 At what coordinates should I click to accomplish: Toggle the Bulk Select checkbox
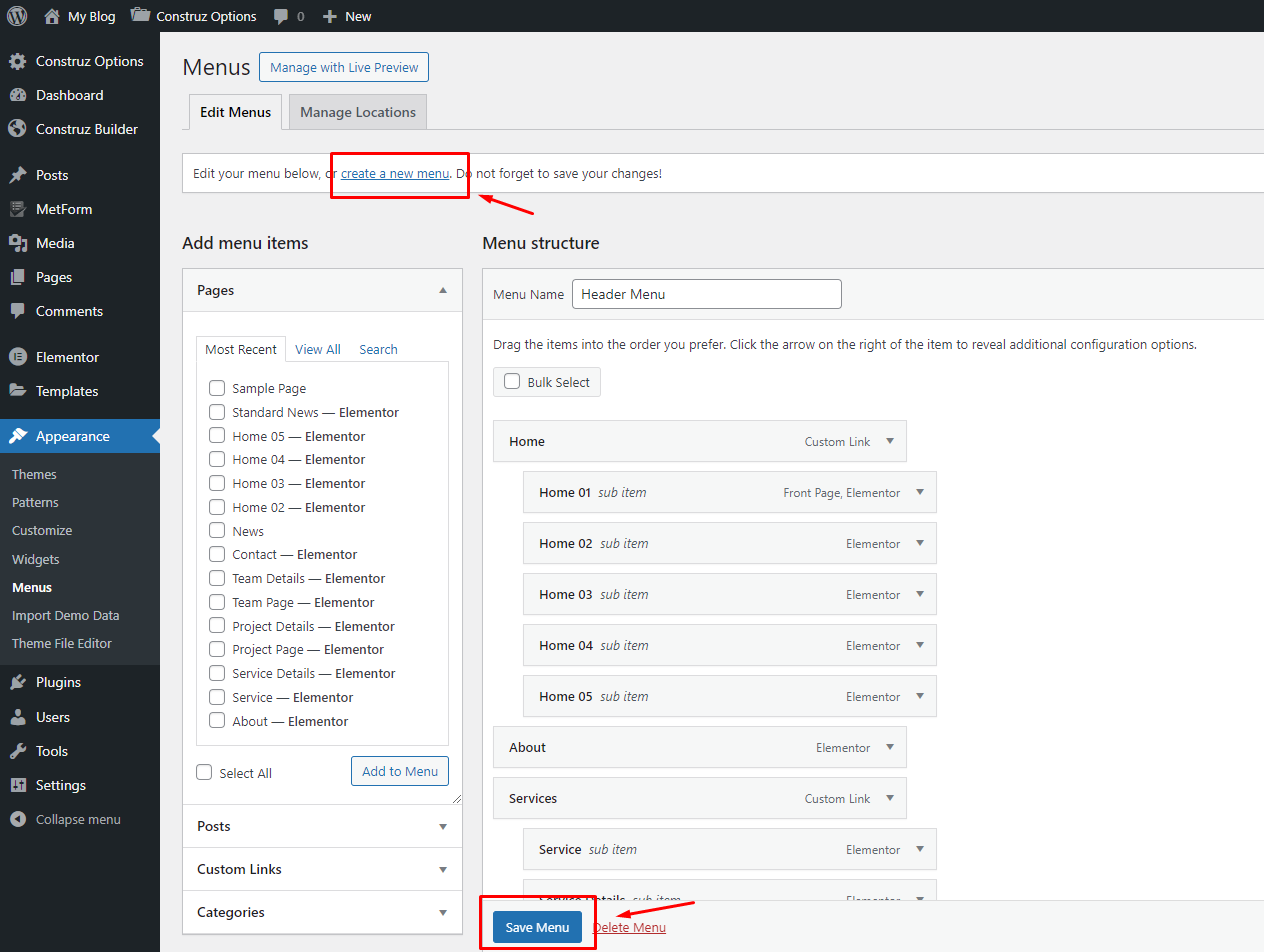(512, 381)
